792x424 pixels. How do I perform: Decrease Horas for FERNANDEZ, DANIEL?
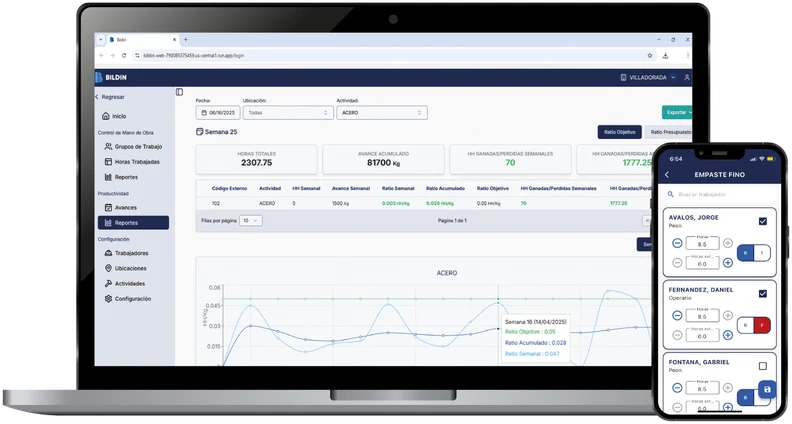click(x=677, y=316)
